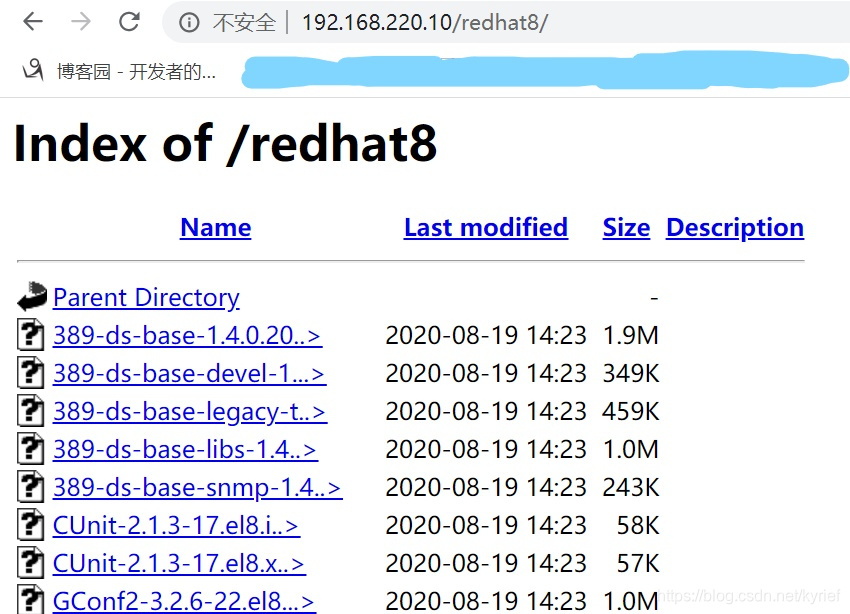Click file icon beside 389-ds-base-snmp
The width and height of the screenshot is (850, 614).
tap(30, 486)
